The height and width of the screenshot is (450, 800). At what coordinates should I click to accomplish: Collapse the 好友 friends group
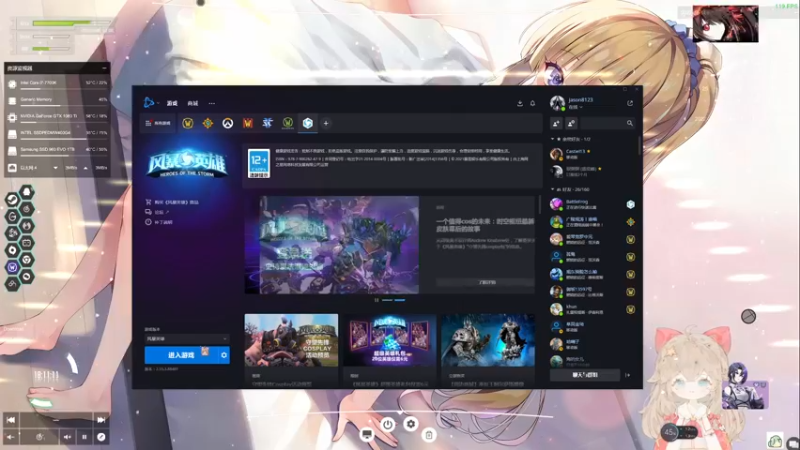(553, 189)
